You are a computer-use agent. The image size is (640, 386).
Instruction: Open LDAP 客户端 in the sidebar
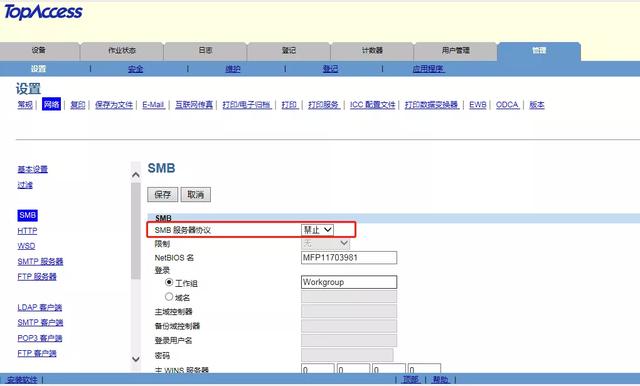tap(40, 307)
